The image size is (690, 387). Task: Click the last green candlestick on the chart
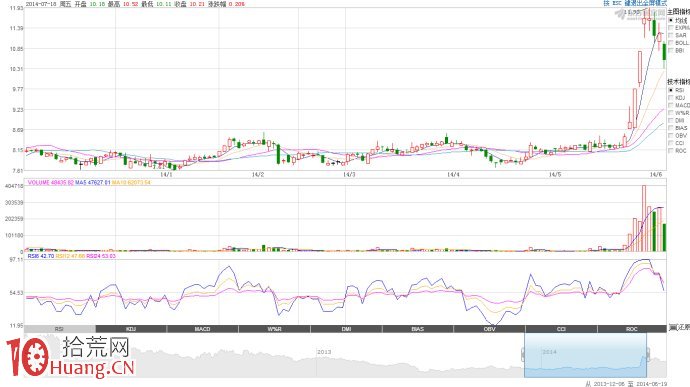(664, 52)
